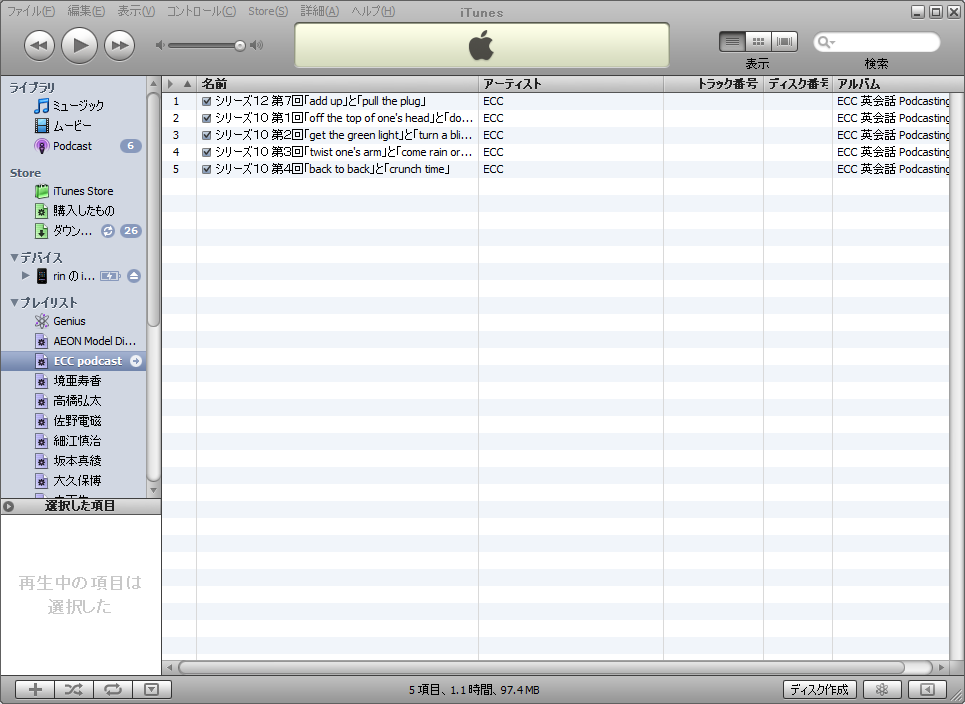Open the search magnifier options dropdown
Viewport: 965px width, 704px height.
coord(825,42)
